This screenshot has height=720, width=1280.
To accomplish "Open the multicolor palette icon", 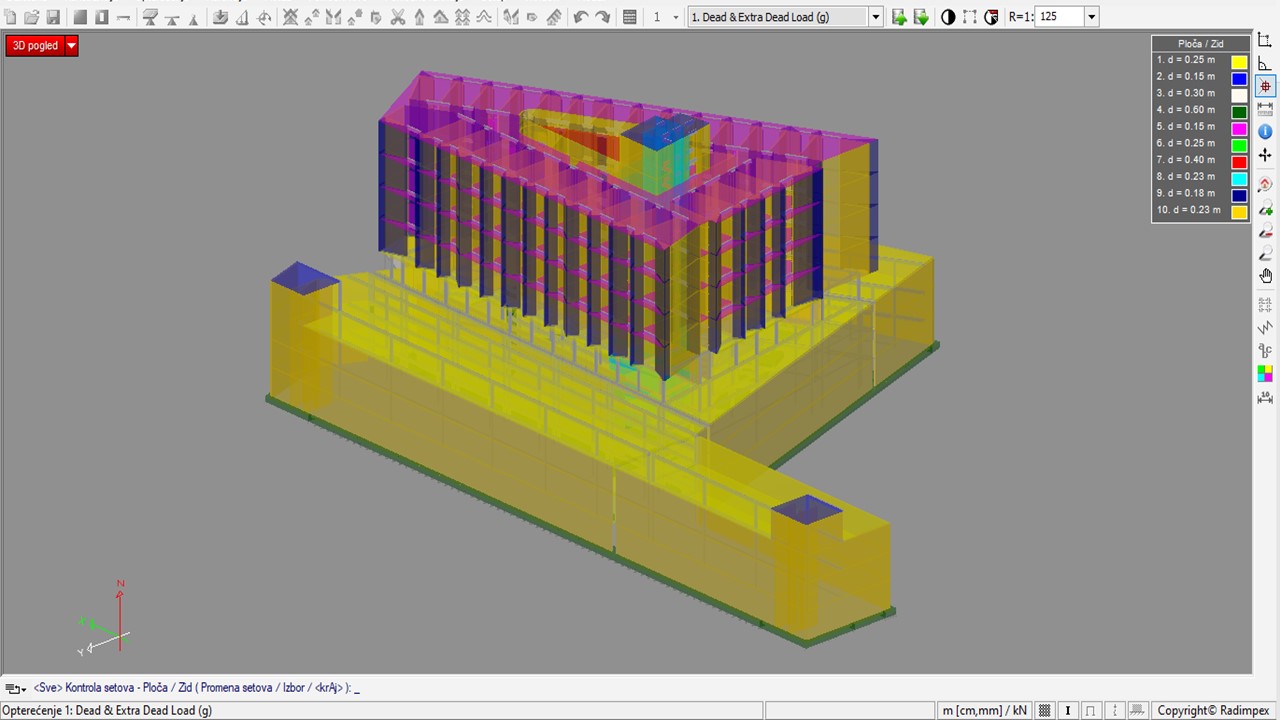I will click(1265, 373).
